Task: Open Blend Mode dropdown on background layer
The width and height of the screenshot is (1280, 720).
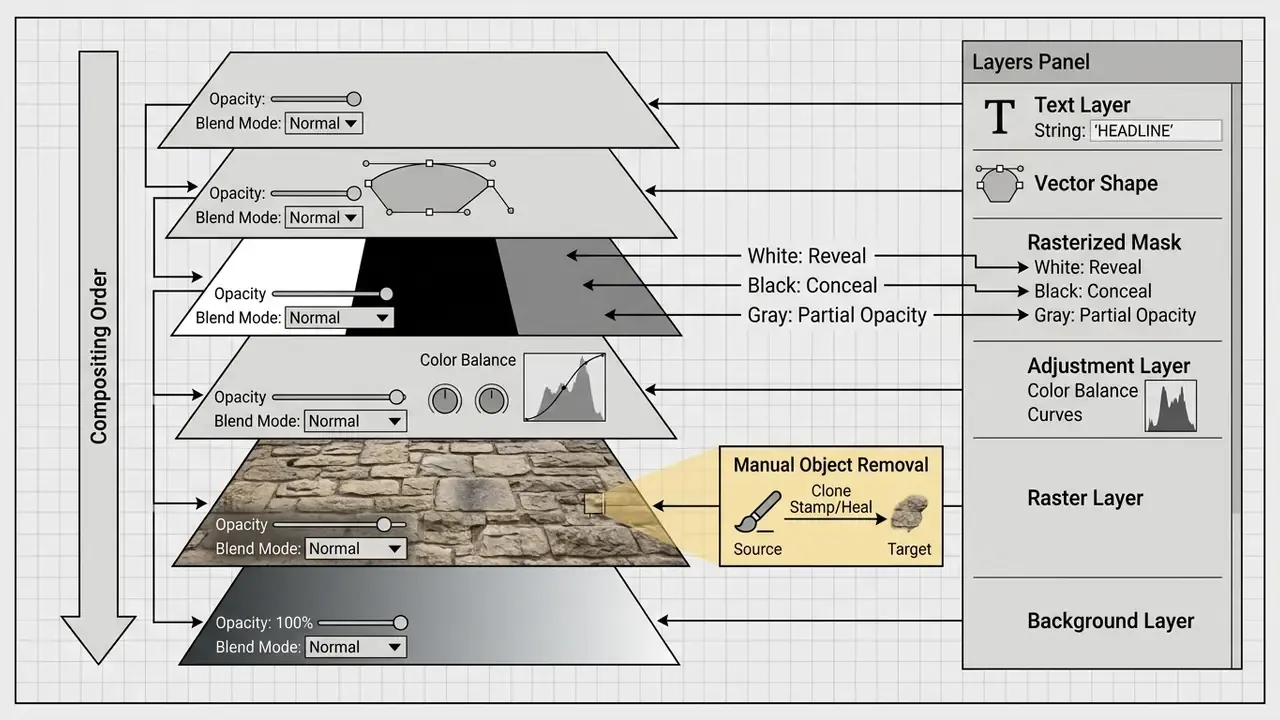Action: 355,647
